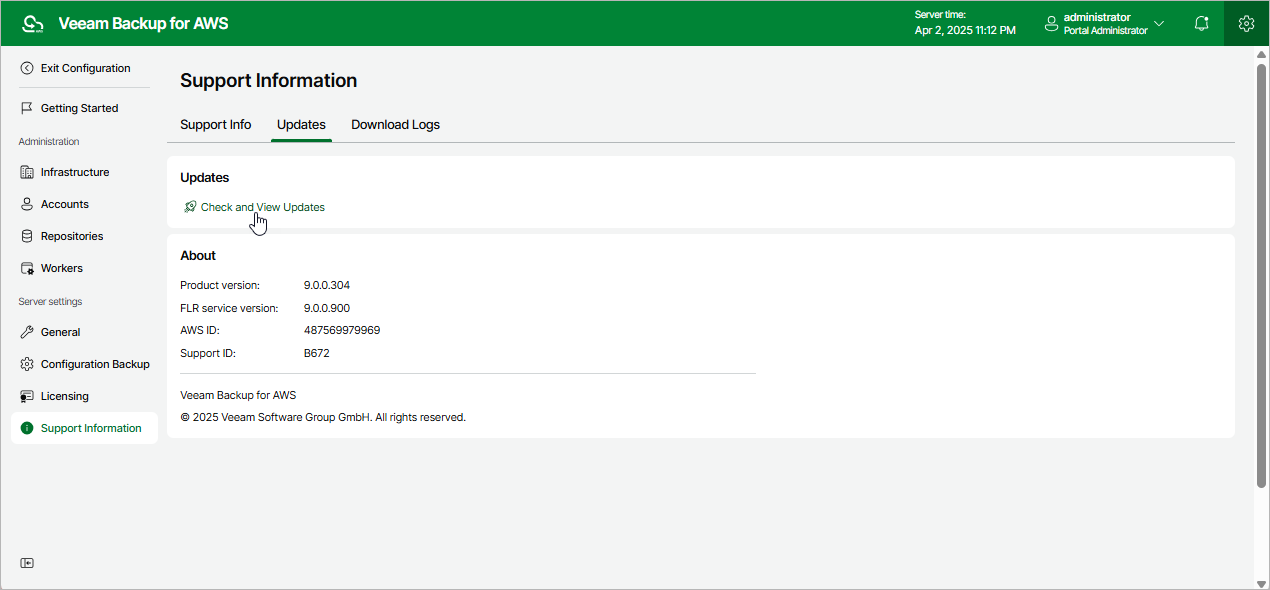Open Configuration Backup settings
The height and width of the screenshot is (590, 1270).
[x=95, y=364]
